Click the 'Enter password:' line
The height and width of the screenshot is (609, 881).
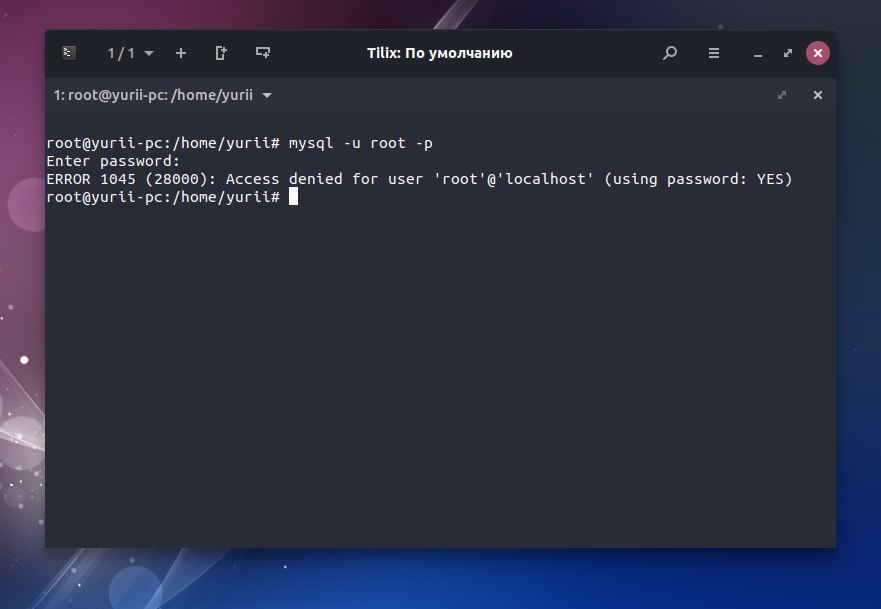113,161
